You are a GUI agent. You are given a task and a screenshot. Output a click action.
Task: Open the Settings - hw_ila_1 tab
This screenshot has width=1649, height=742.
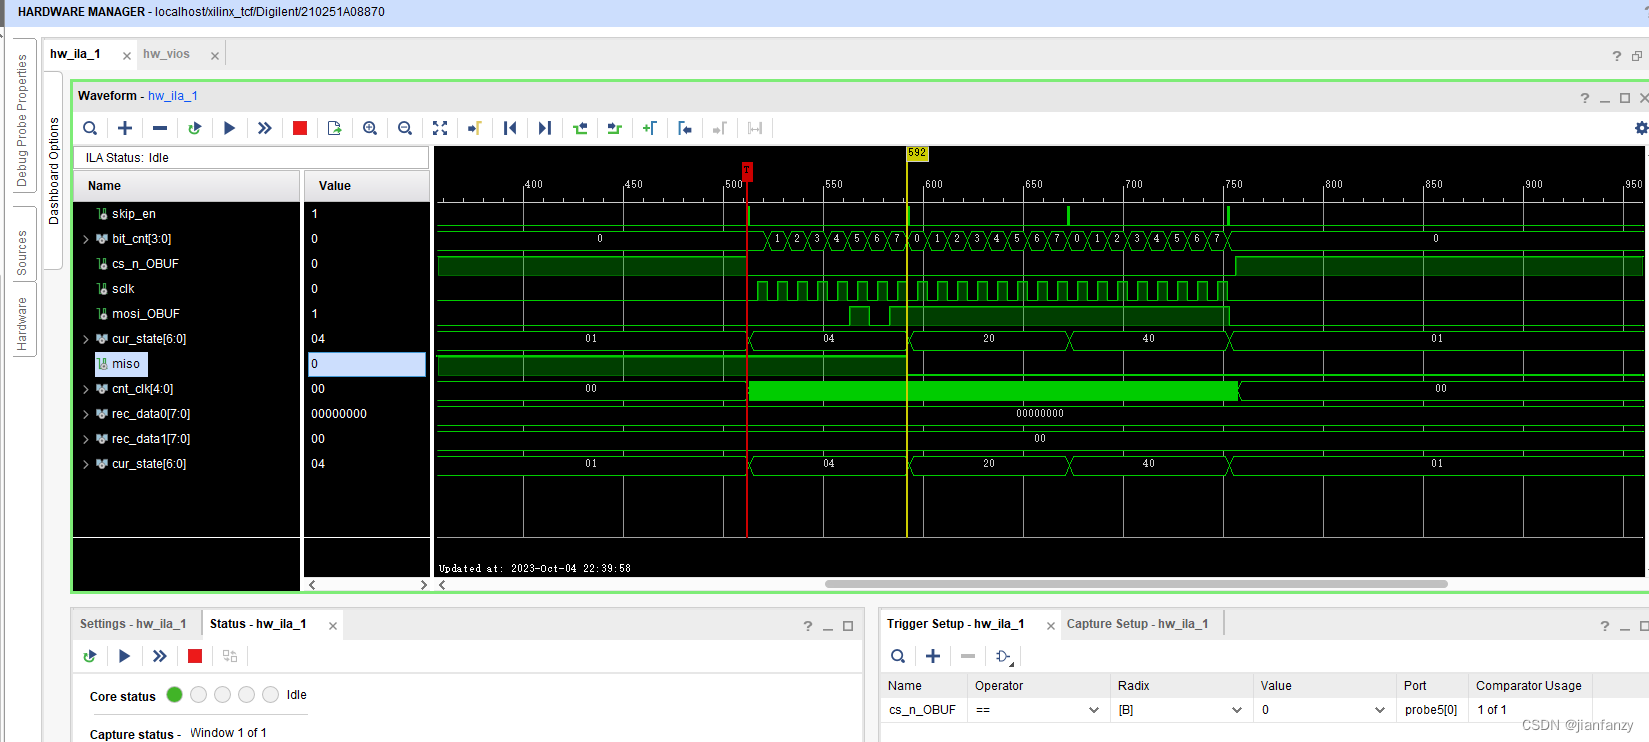click(133, 624)
